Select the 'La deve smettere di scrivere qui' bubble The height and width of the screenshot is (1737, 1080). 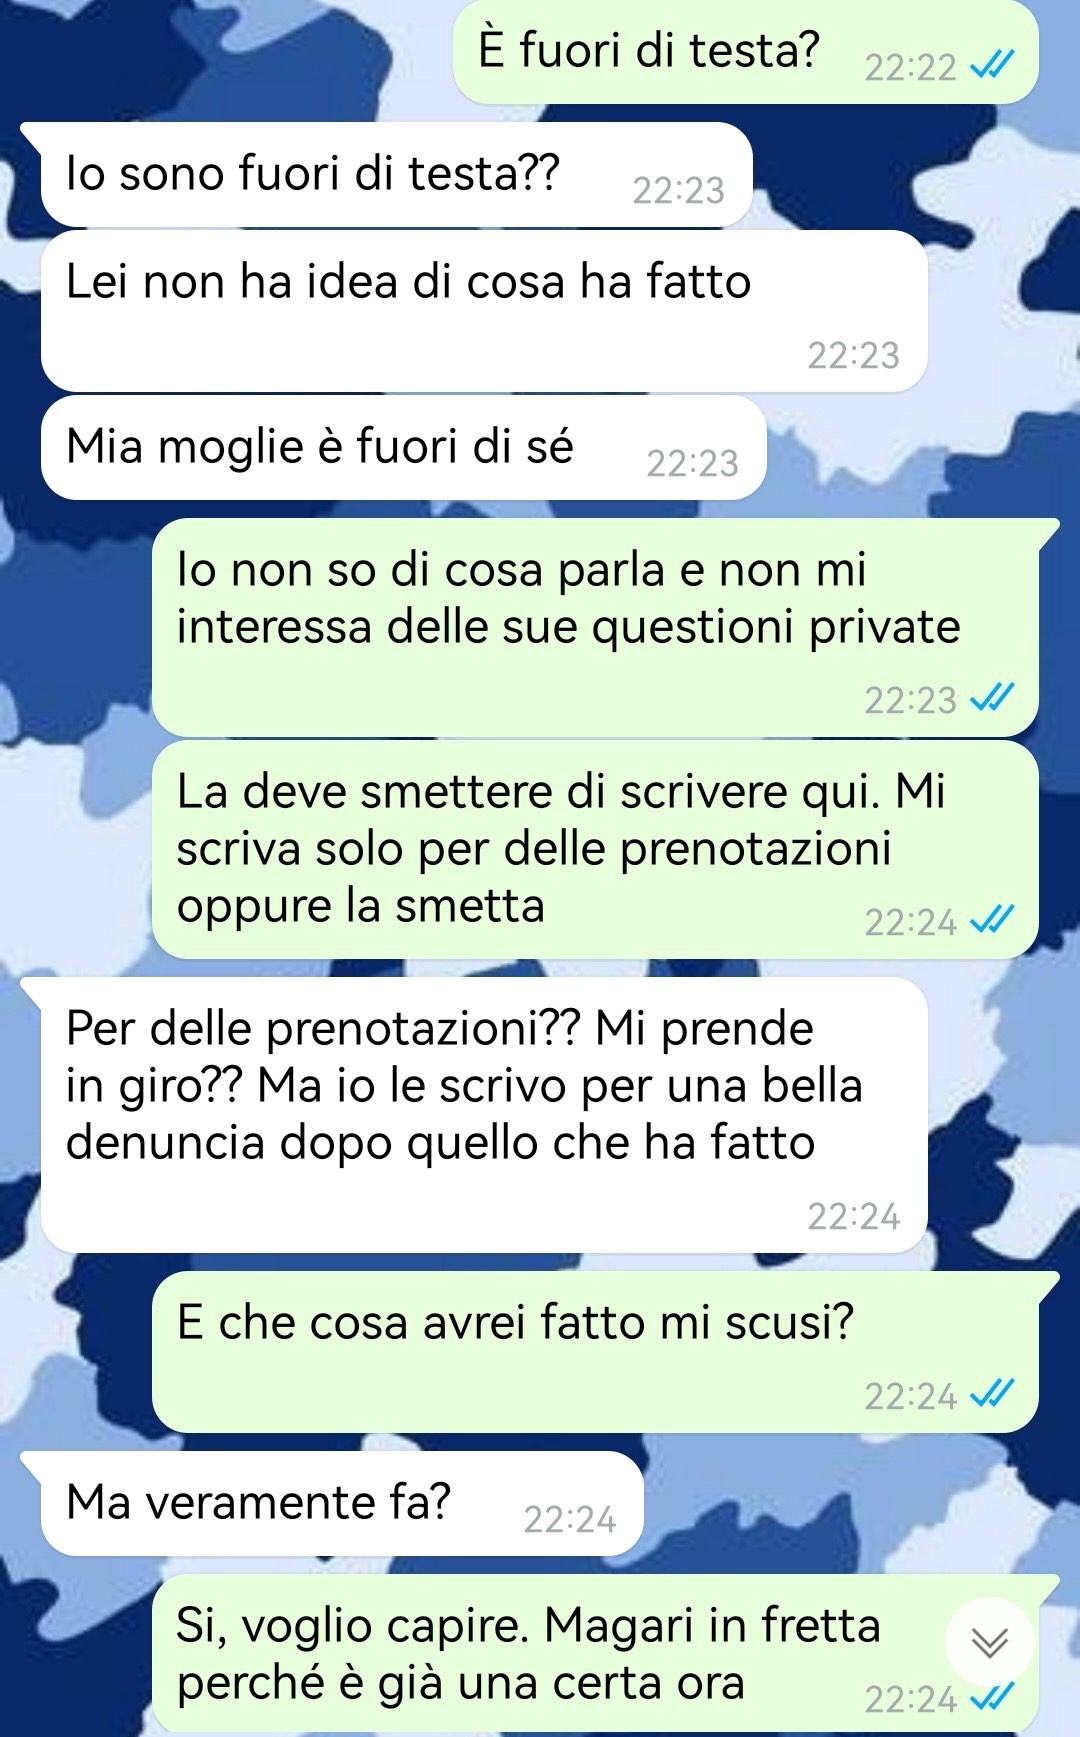click(x=595, y=849)
